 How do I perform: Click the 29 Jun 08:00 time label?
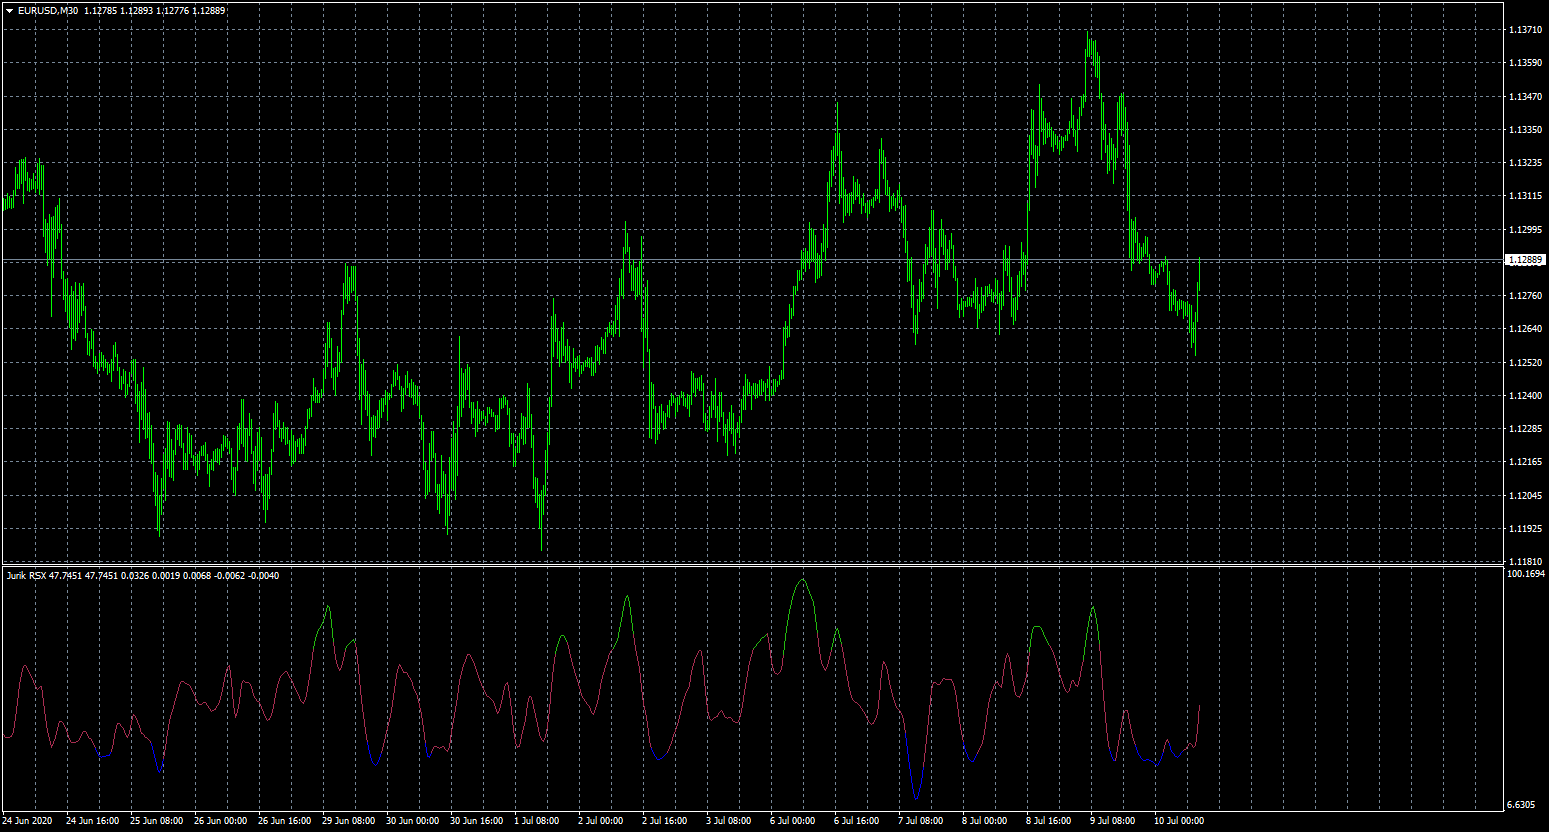click(x=349, y=821)
